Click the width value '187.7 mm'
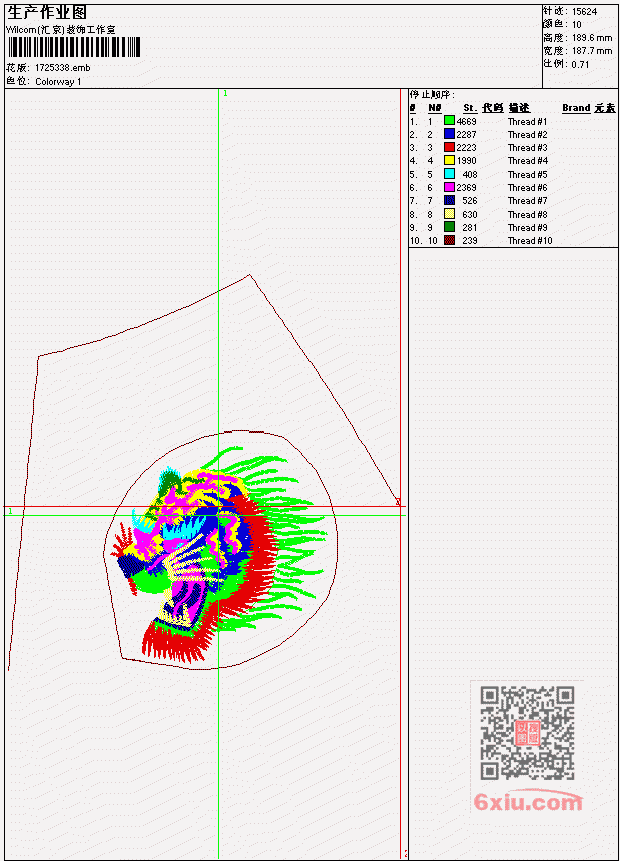 [x=592, y=51]
